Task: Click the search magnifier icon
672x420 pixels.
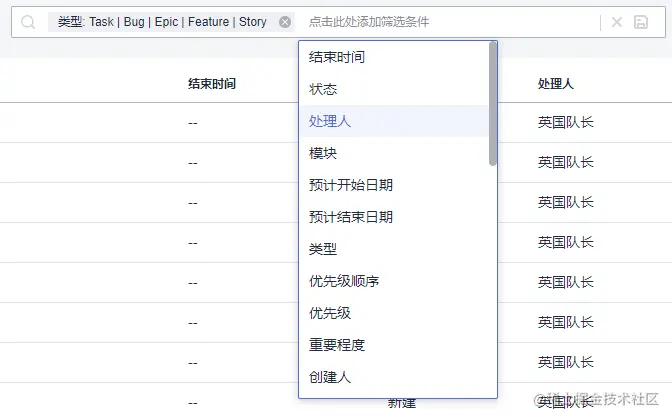Action: pyautogui.click(x=28, y=22)
